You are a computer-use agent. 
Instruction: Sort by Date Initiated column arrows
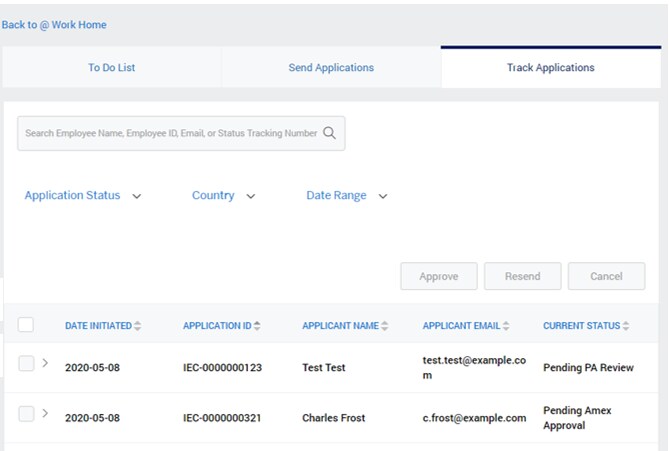[138, 326]
